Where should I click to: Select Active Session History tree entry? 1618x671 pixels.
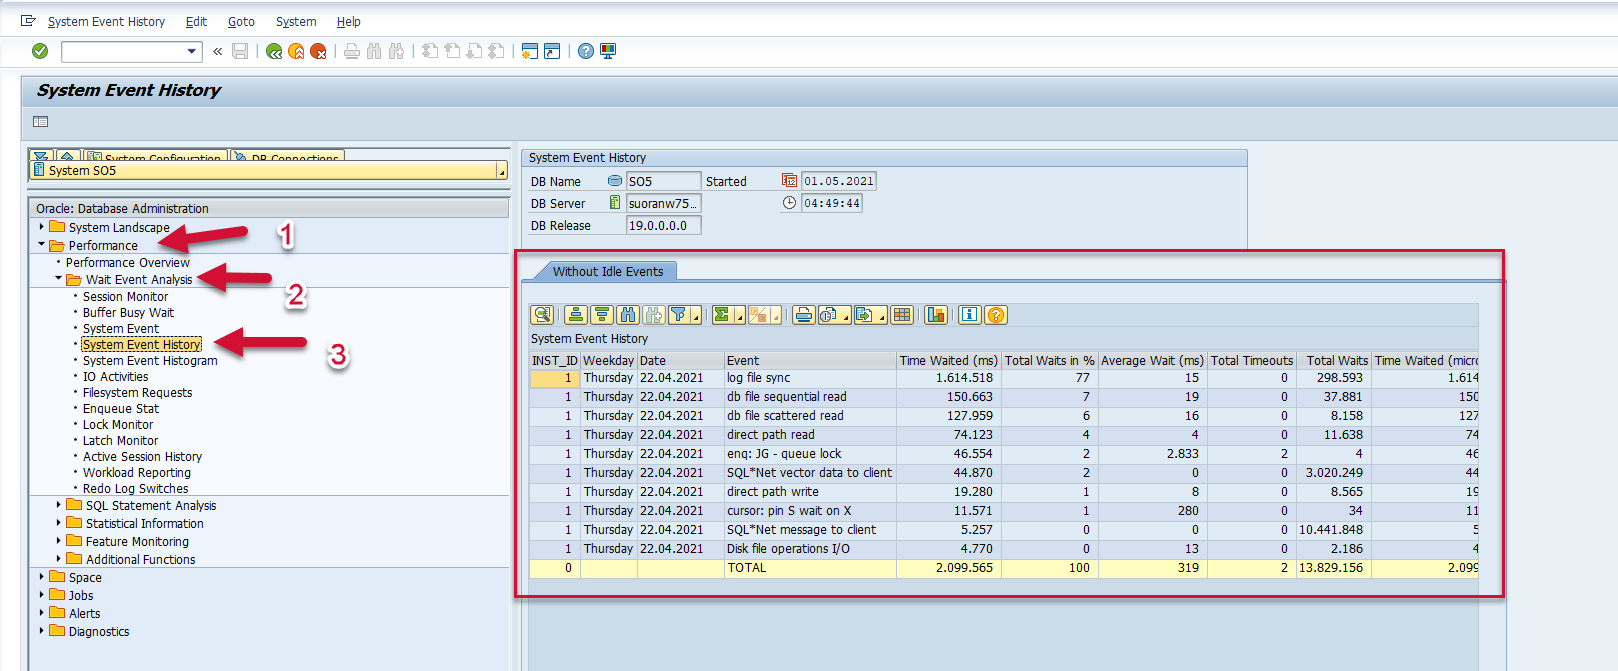[x=142, y=457]
